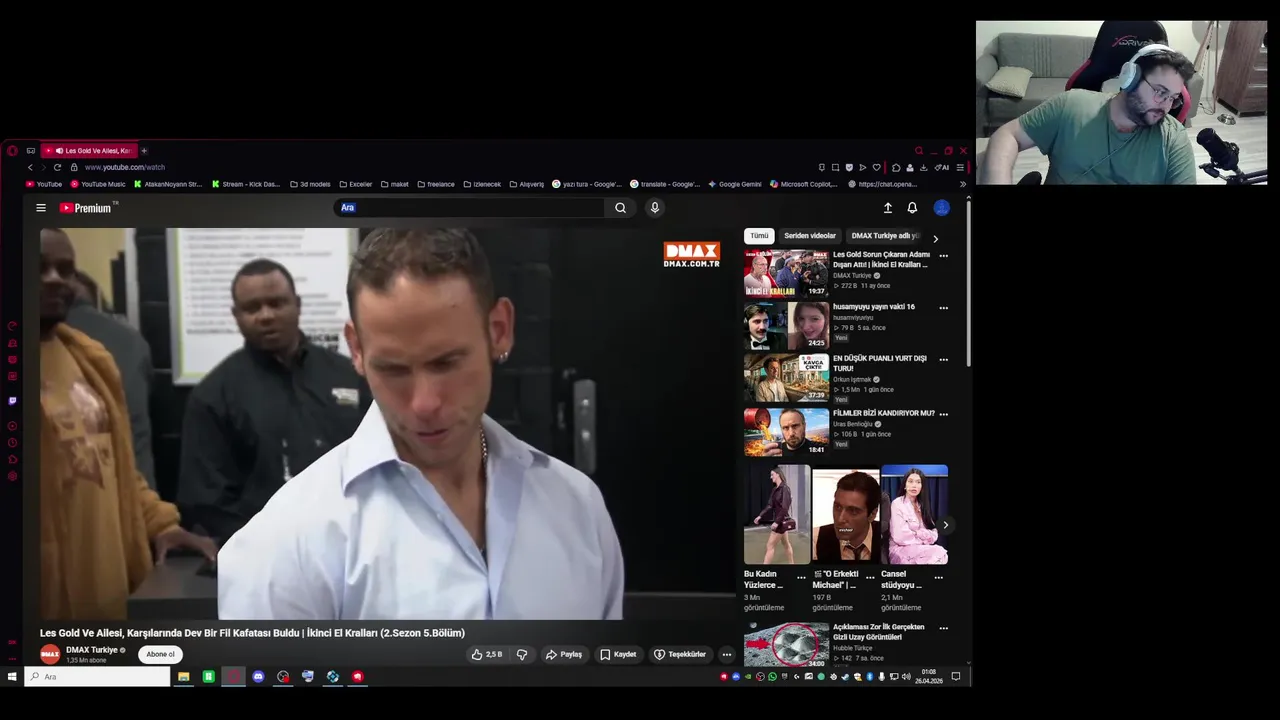
Task: Open the YouTube hamburger guide menu
Action: (41, 208)
